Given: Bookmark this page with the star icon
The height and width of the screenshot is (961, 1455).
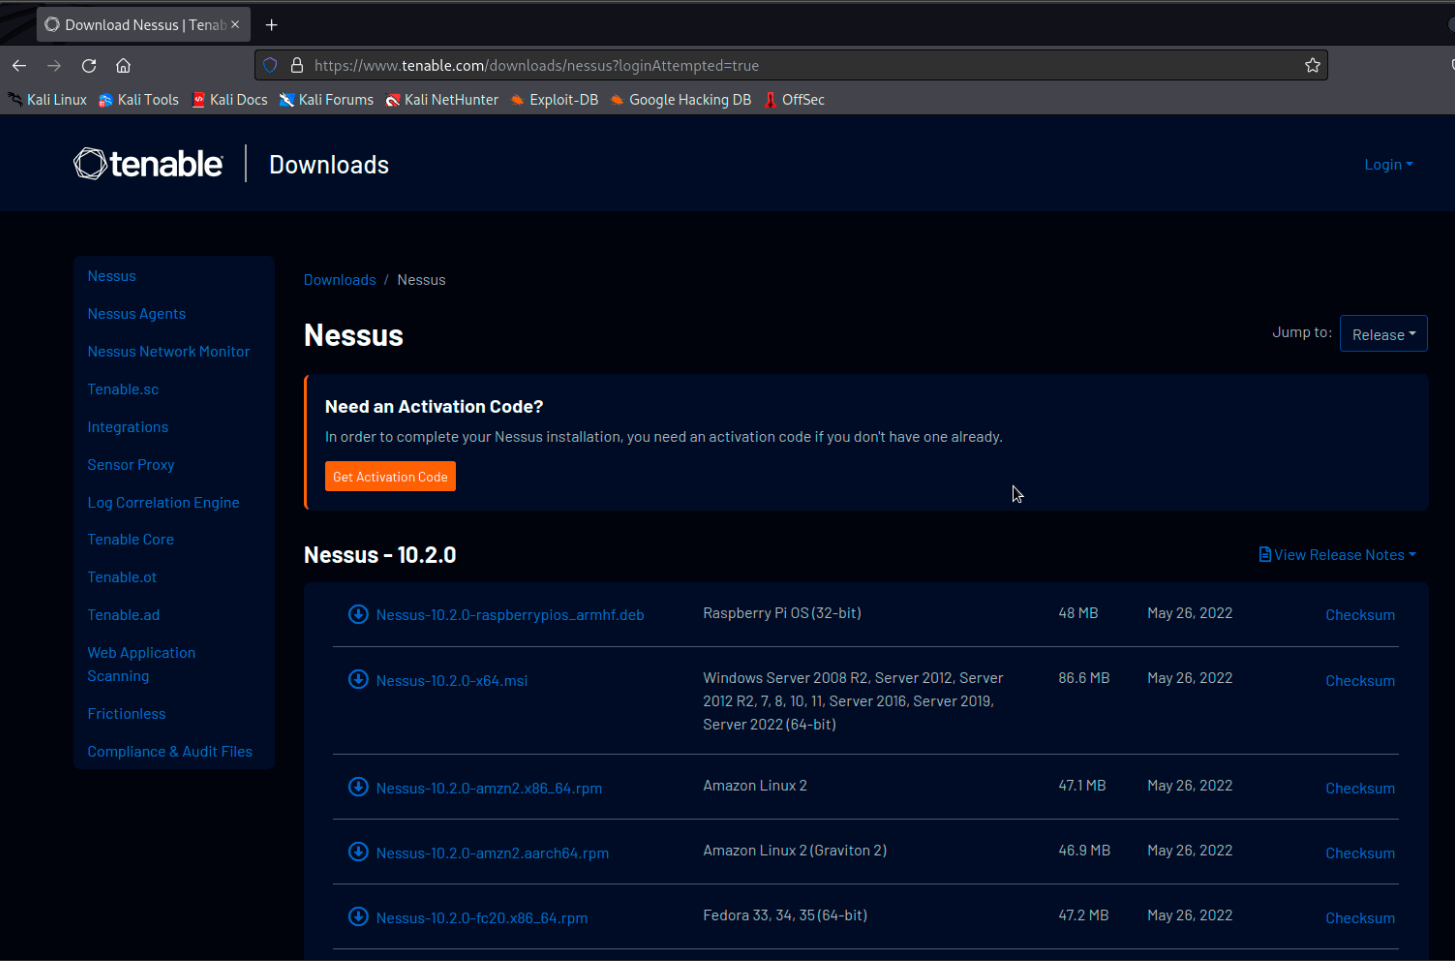Looking at the screenshot, I should pyautogui.click(x=1312, y=66).
